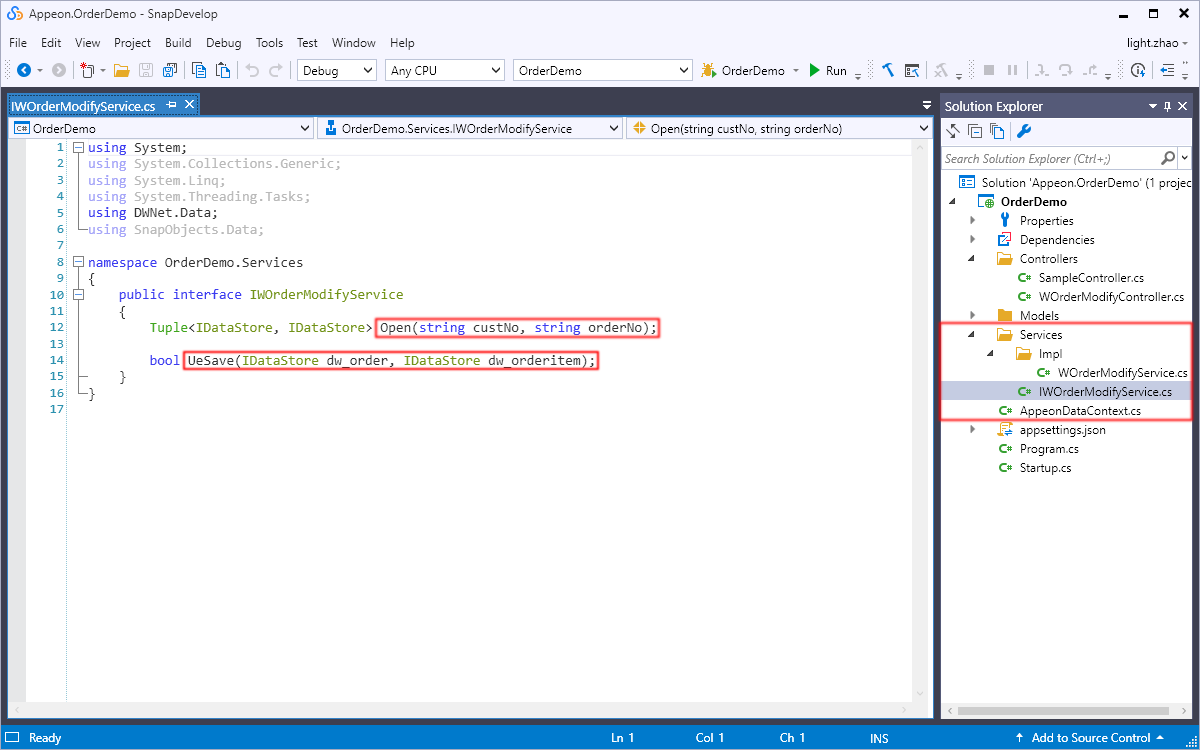Click Add to Source Control in status bar

[x=1091, y=738]
